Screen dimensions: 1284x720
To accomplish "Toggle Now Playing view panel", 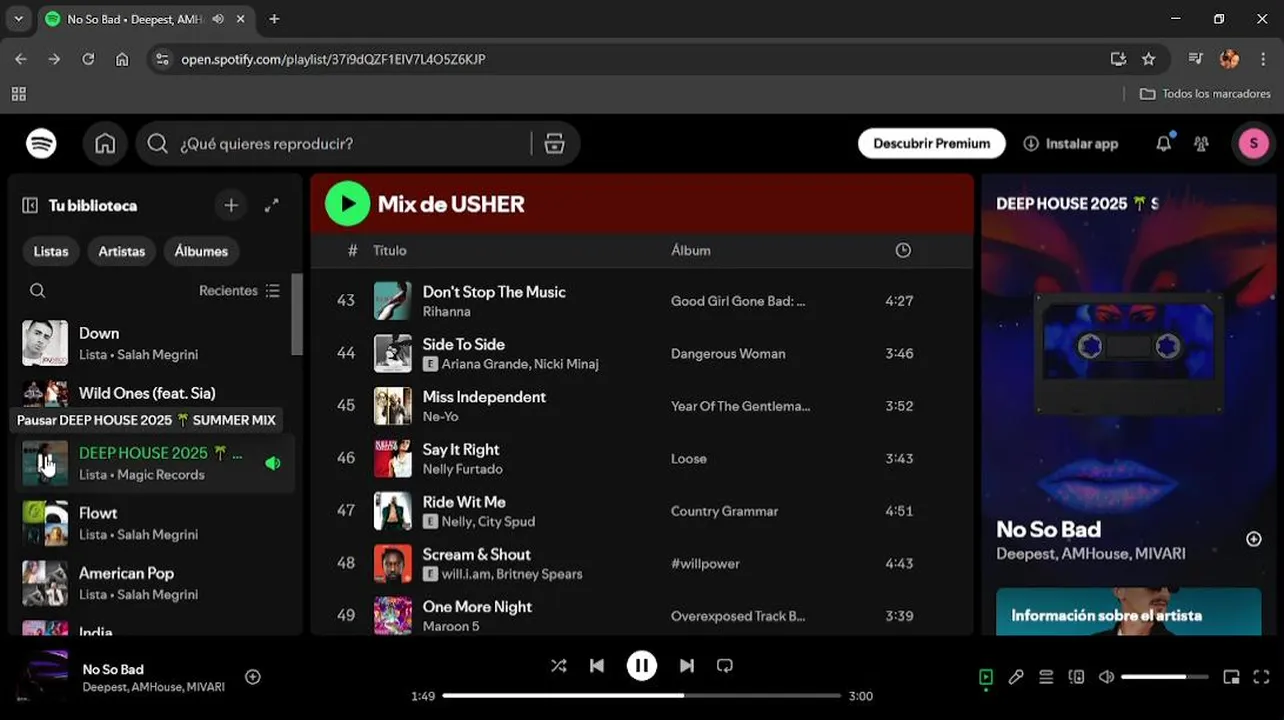I will click(986, 677).
